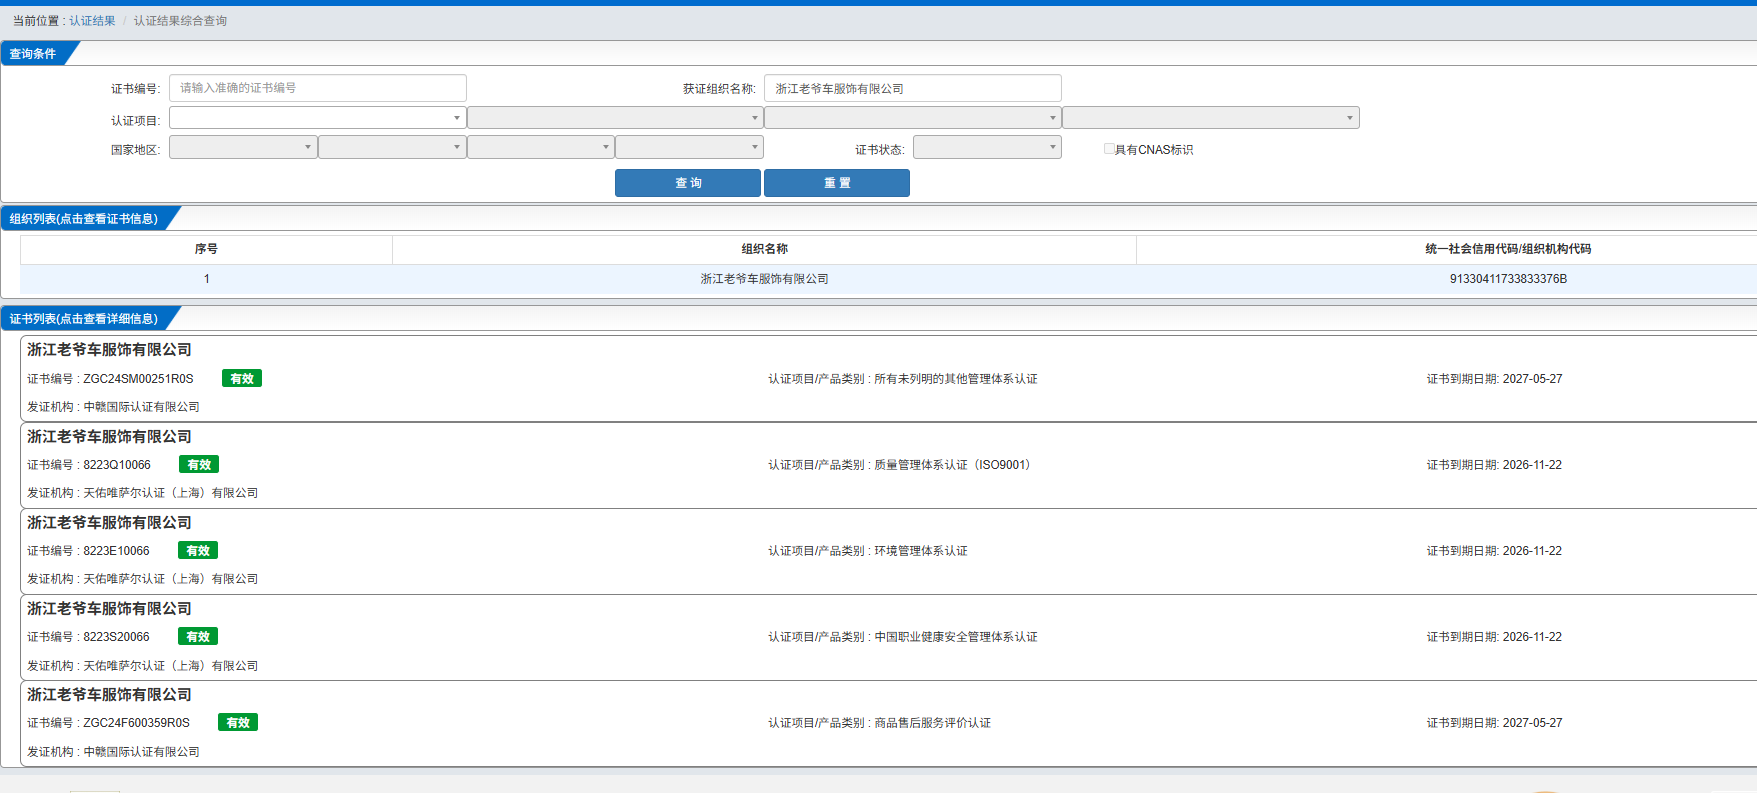The height and width of the screenshot is (793, 1757).
Task: Click the 获证组织名称 input field
Action: coord(912,88)
